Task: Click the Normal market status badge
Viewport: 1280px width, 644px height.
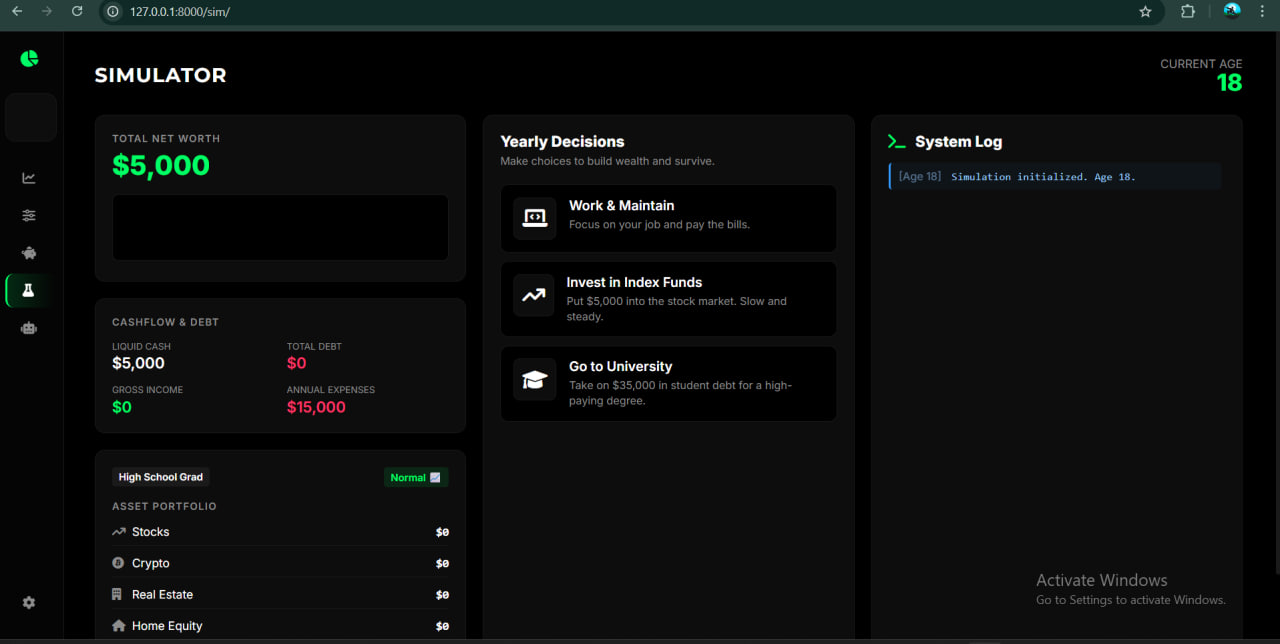Action: pyautogui.click(x=416, y=478)
